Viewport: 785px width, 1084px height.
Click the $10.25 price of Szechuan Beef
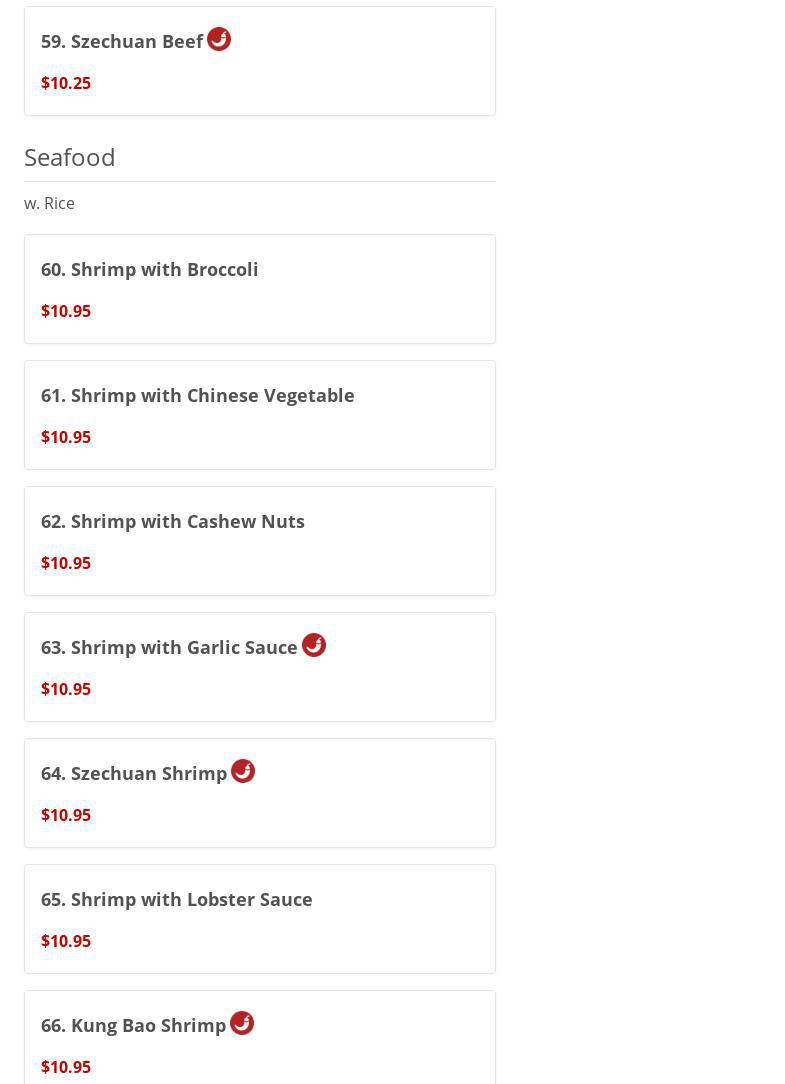click(66, 83)
